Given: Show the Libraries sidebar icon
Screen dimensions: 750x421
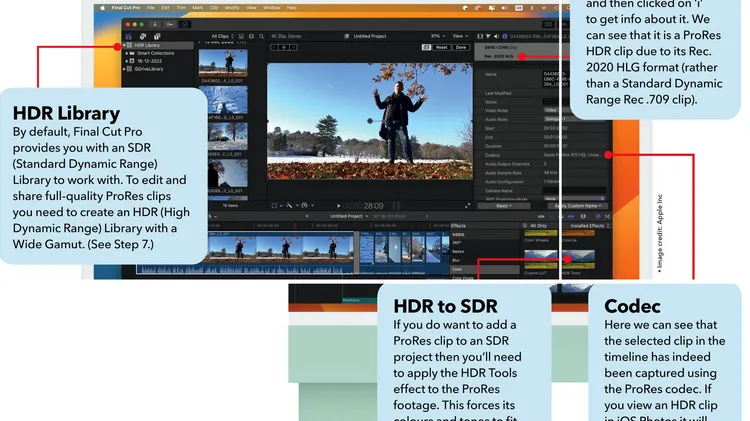Looking at the screenshot, I should click(x=129, y=36).
